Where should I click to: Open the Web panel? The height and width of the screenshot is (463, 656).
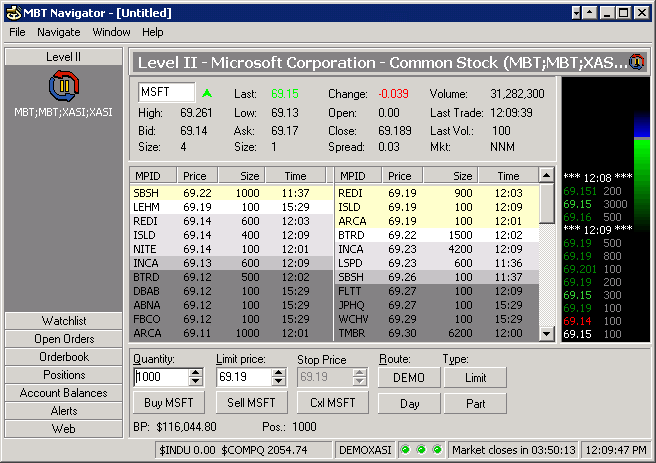click(x=64, y=429)
